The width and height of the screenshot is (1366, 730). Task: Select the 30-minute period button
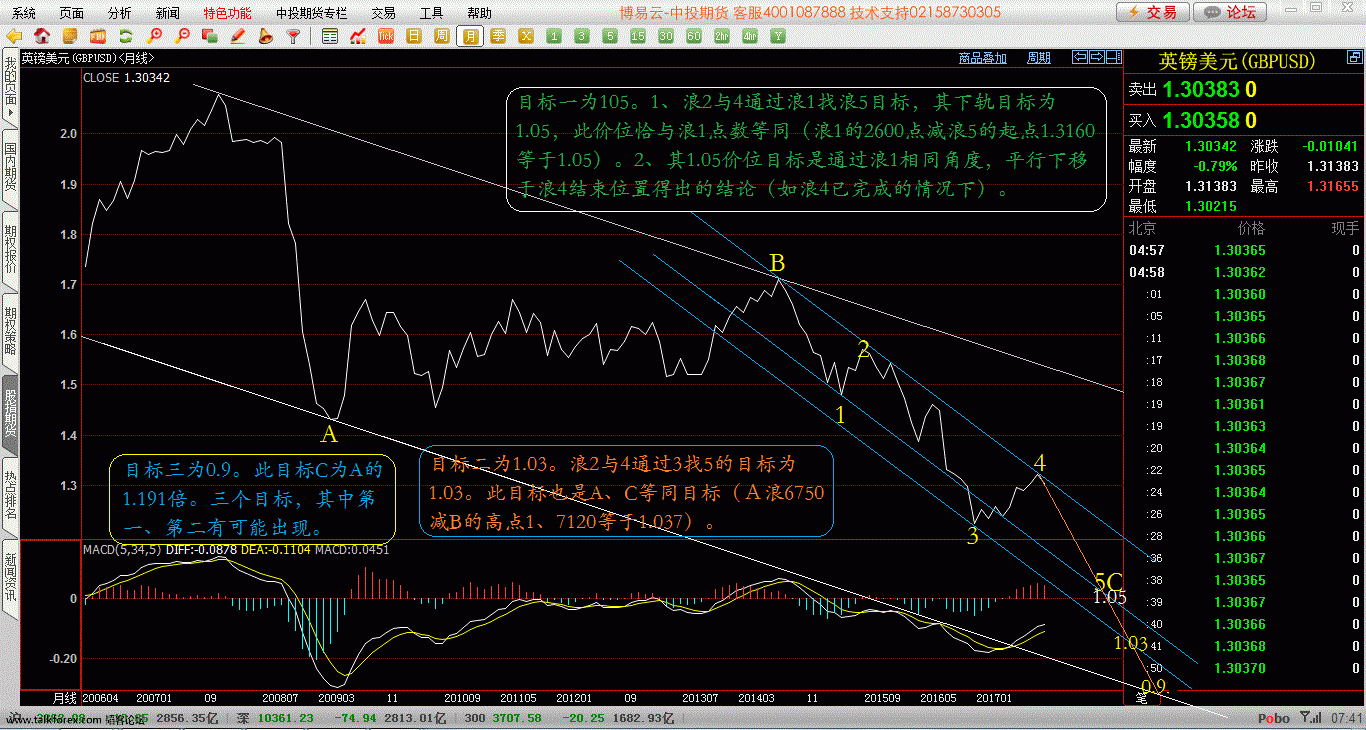click(x=666, y=36)
